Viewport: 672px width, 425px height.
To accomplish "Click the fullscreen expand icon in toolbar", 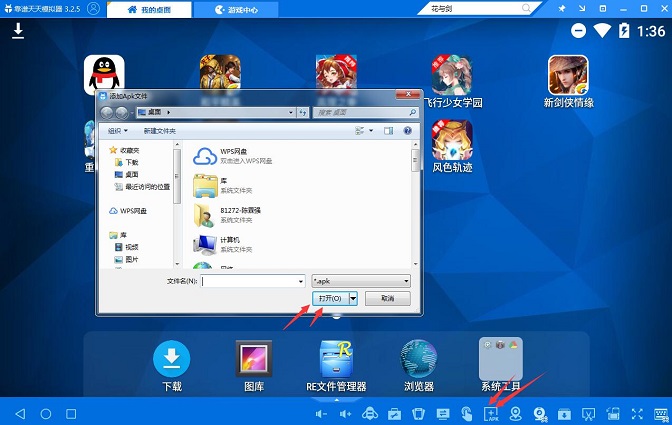I will (637, 413).
